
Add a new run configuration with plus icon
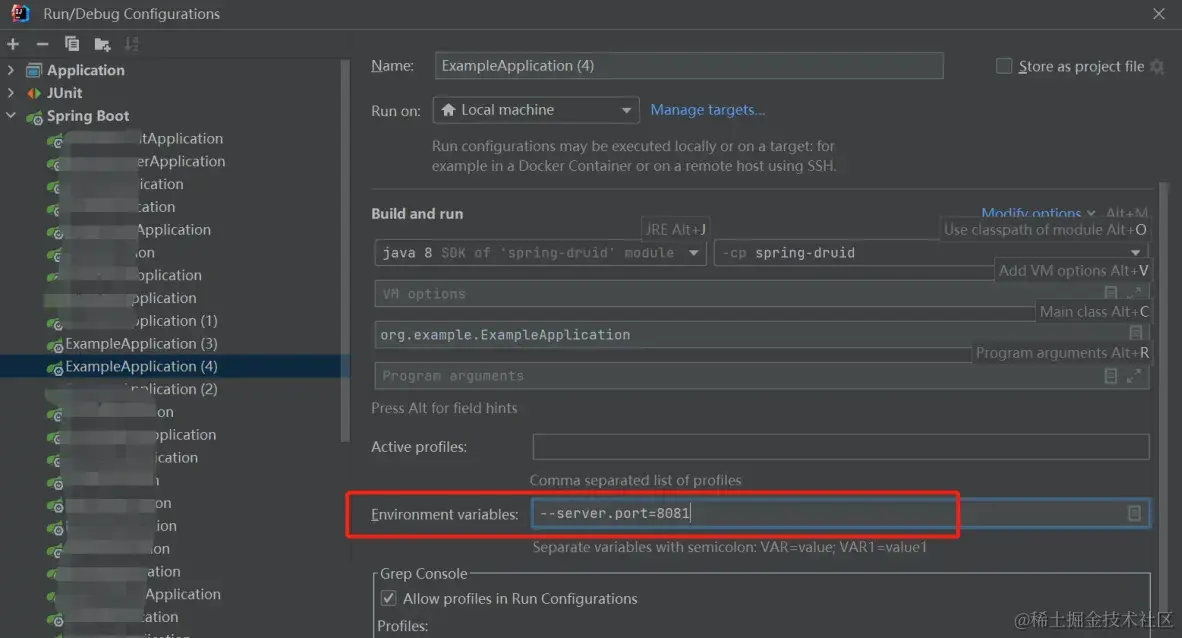[x=13, y=44]
